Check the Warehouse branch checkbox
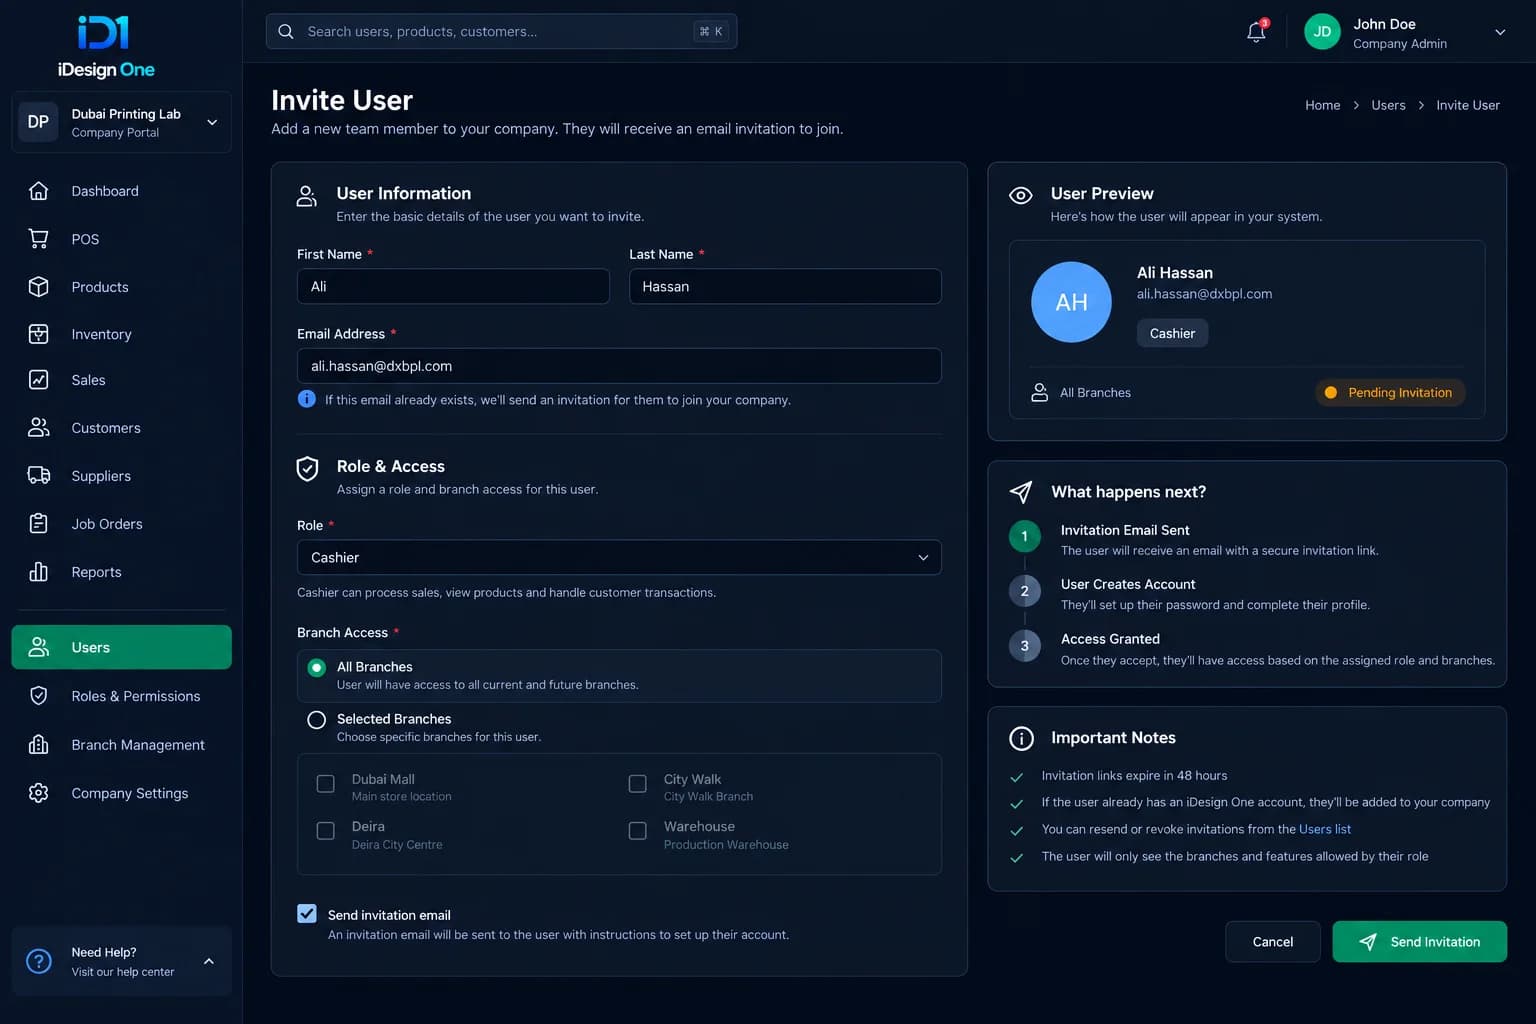This screenshot has height=1024, width=1536. tap(637, 831)
